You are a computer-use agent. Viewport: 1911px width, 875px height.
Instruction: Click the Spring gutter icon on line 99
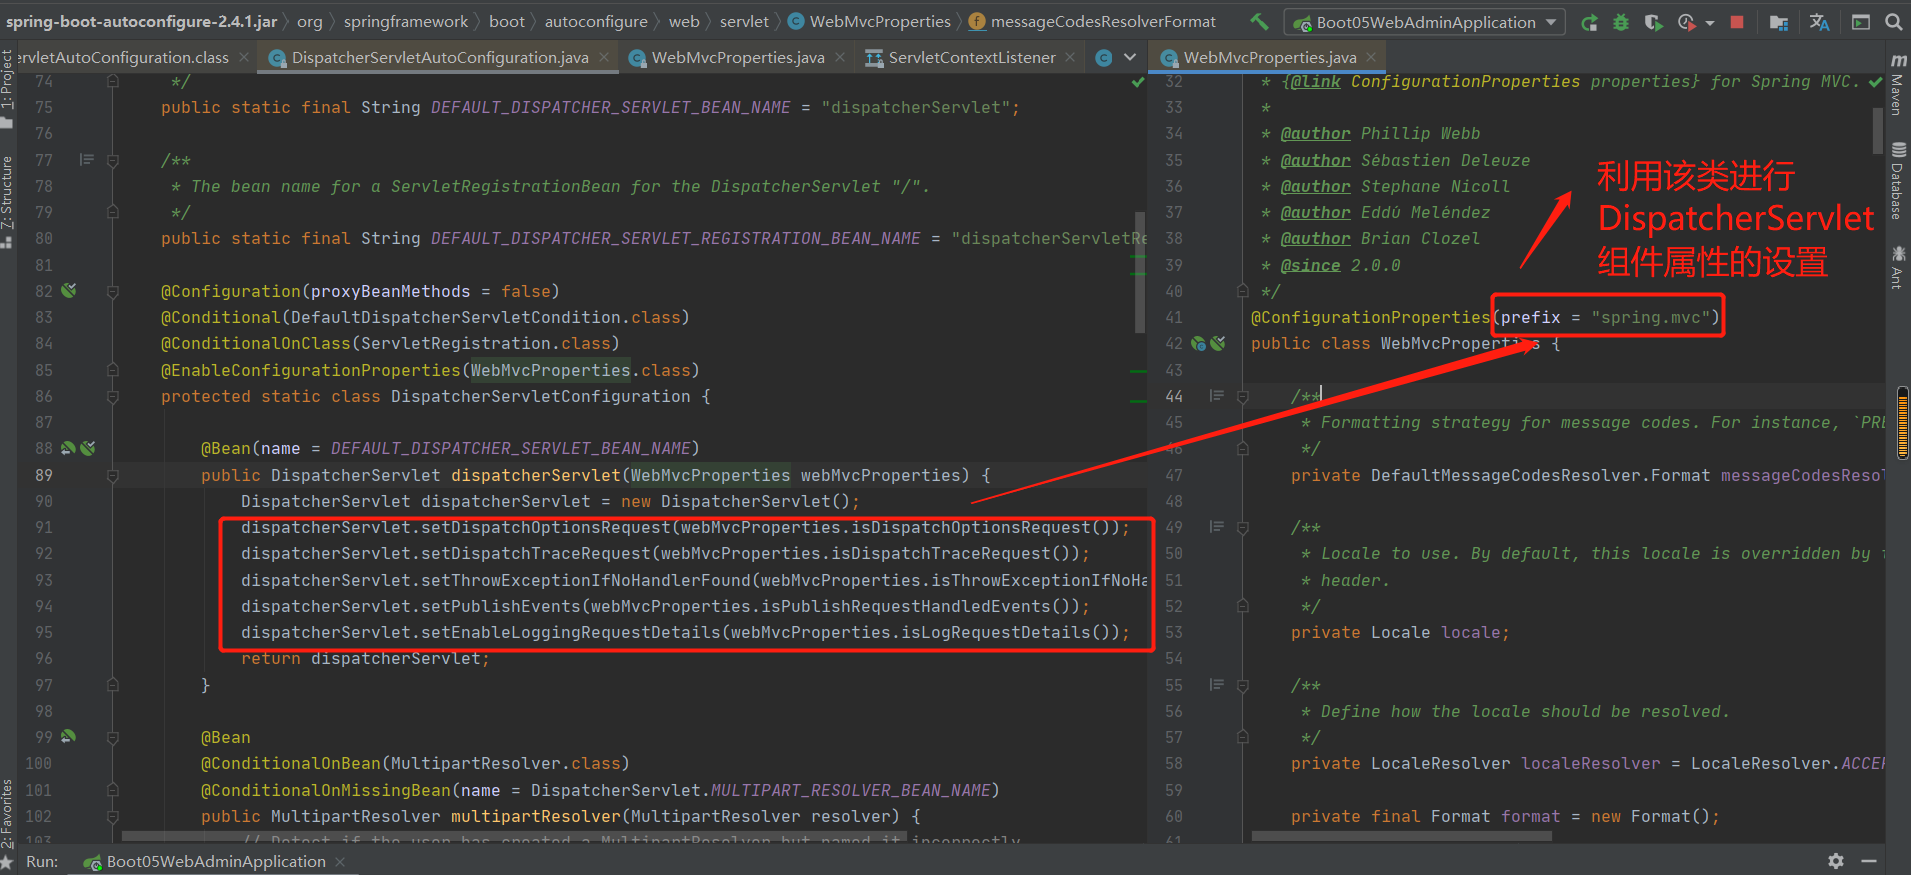(x=69, y=737)
